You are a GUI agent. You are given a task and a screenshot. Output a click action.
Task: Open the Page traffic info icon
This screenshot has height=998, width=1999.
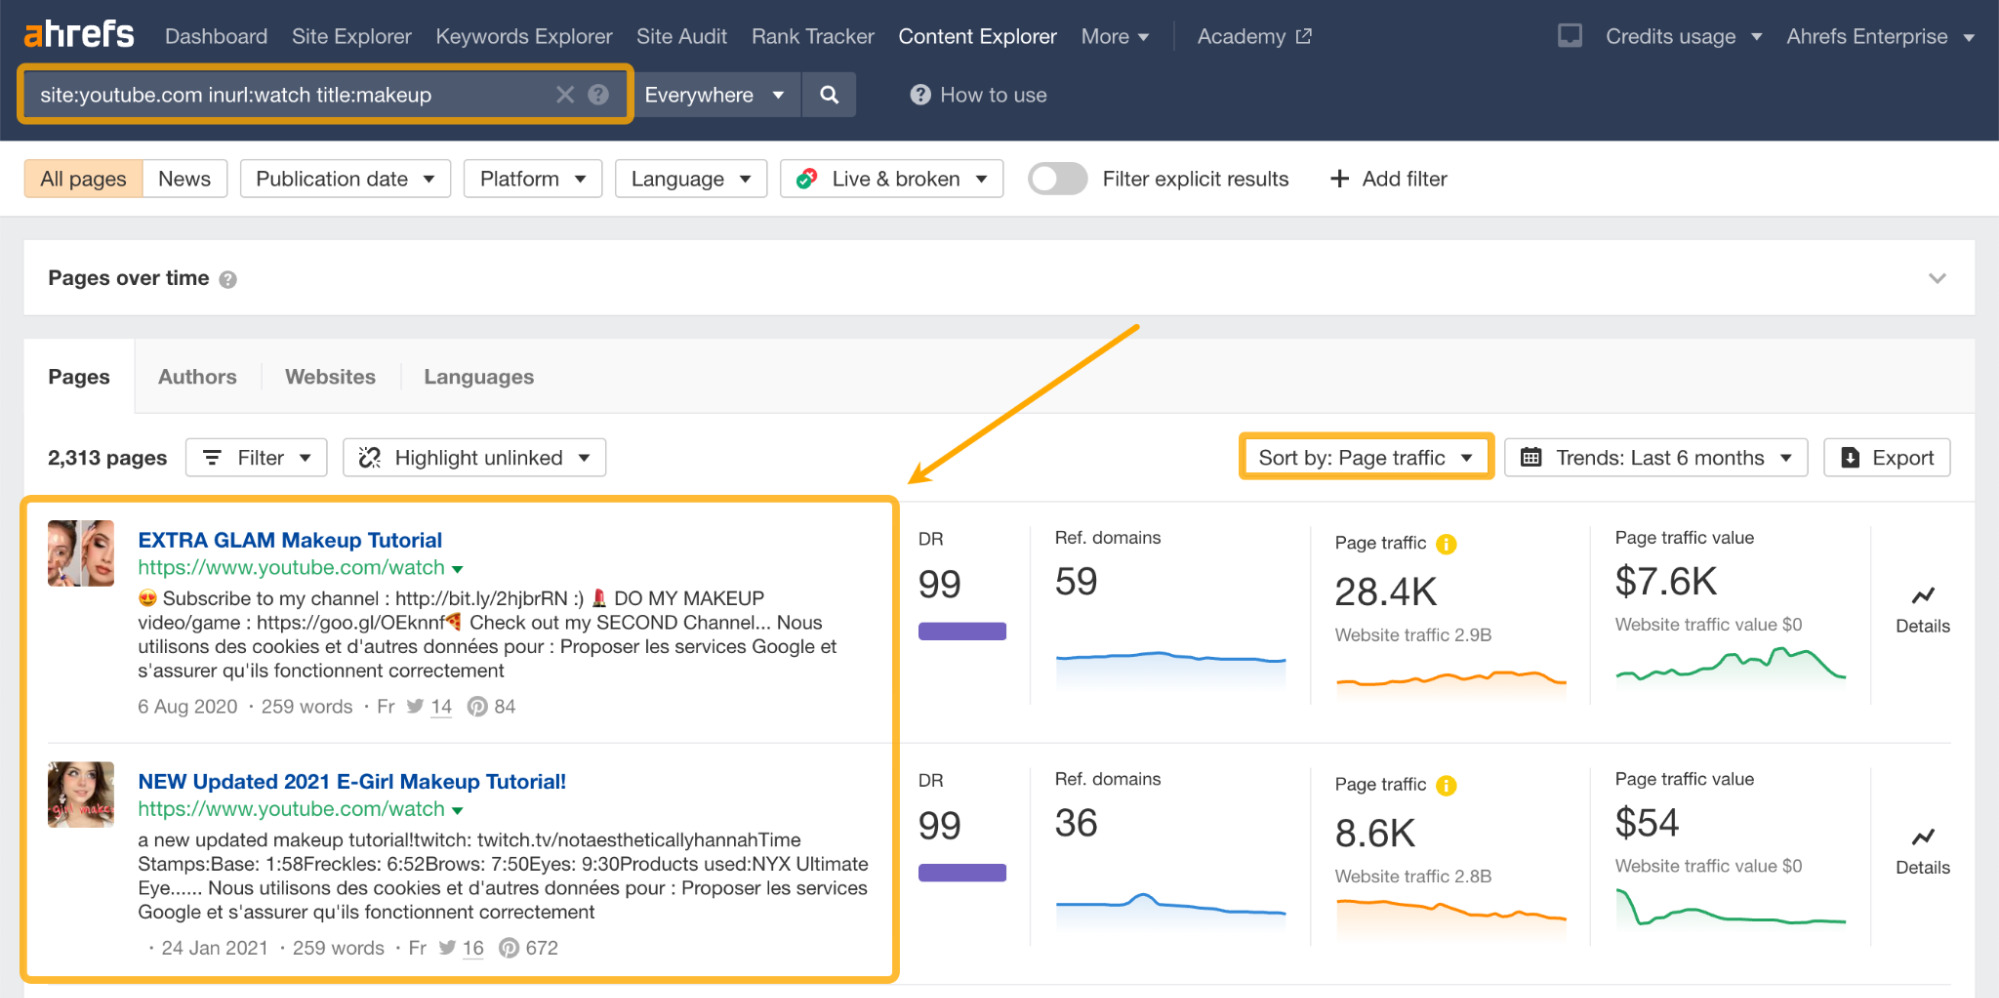coord(1447,543)
